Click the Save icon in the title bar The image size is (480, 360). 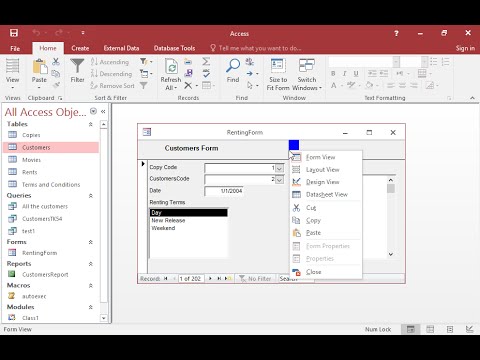click(14, 33)
